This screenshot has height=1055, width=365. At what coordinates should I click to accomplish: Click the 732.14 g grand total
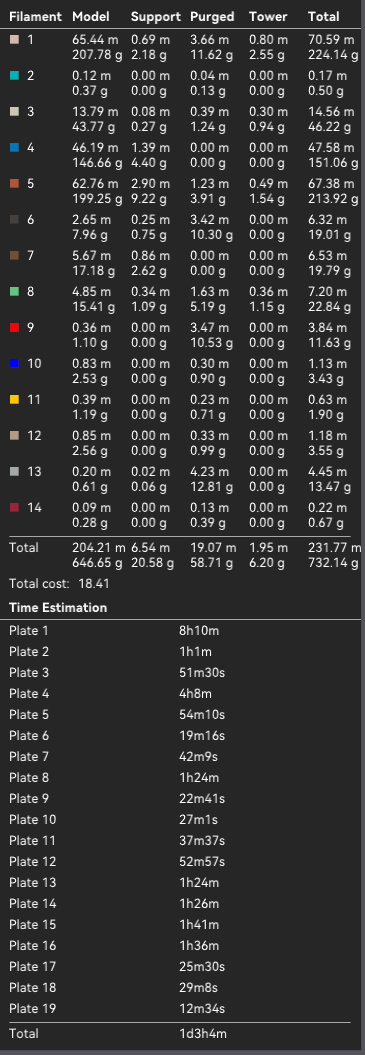click(x=333, y=562)
